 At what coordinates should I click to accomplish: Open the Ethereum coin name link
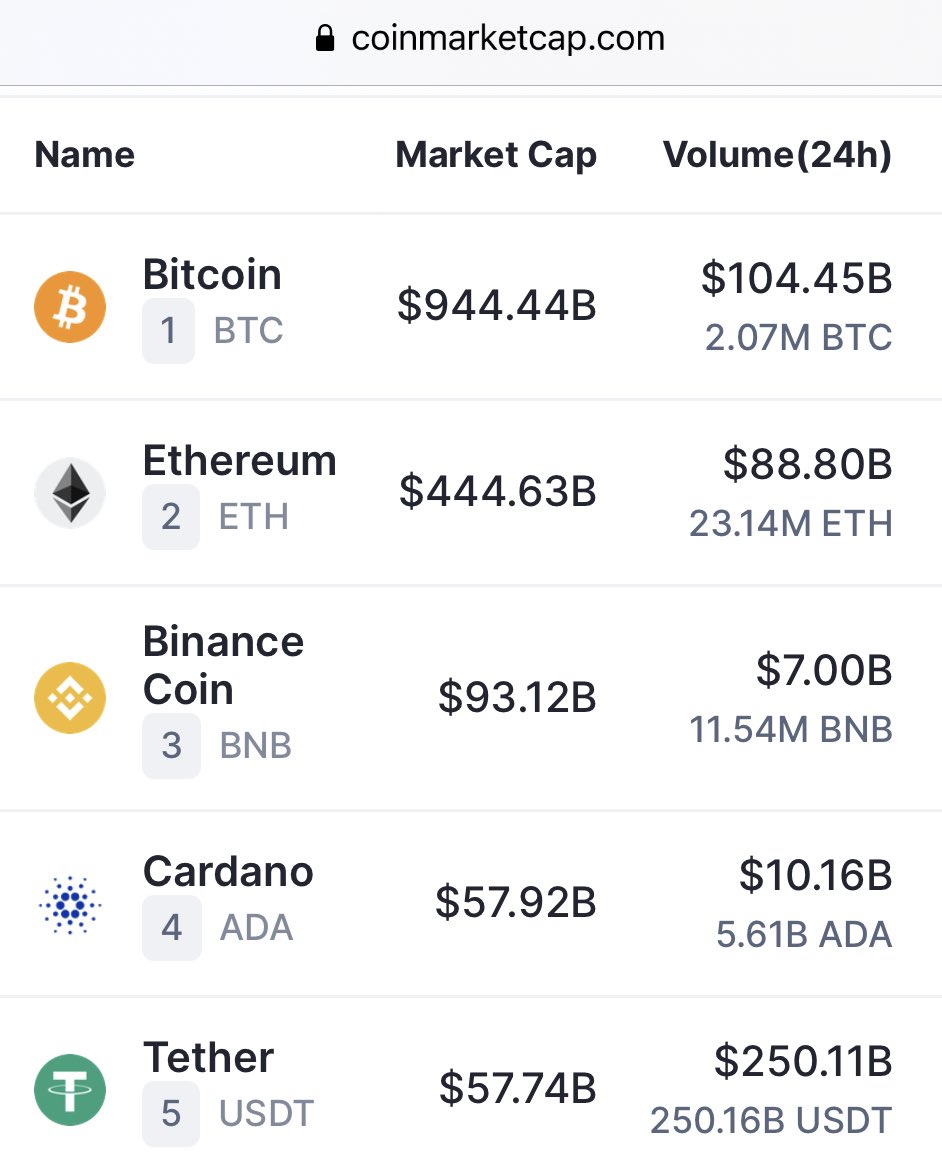coord(239,460)
